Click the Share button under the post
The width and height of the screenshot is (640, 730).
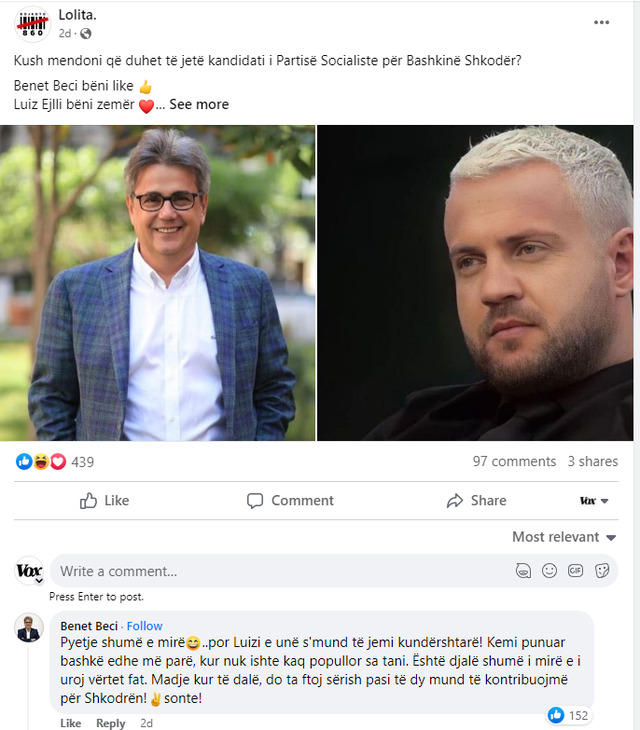click(x=476, y=500)
